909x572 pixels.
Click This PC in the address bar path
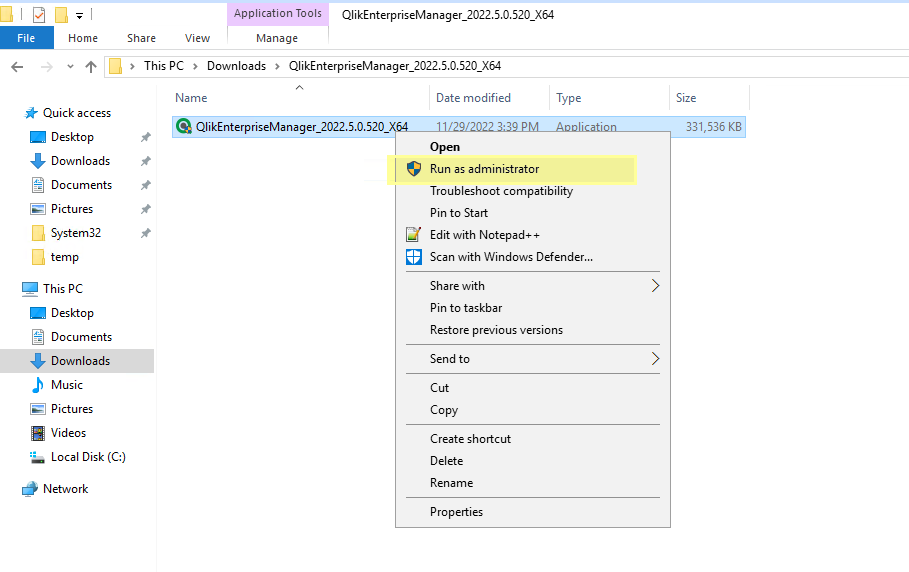tap(164, 66)
